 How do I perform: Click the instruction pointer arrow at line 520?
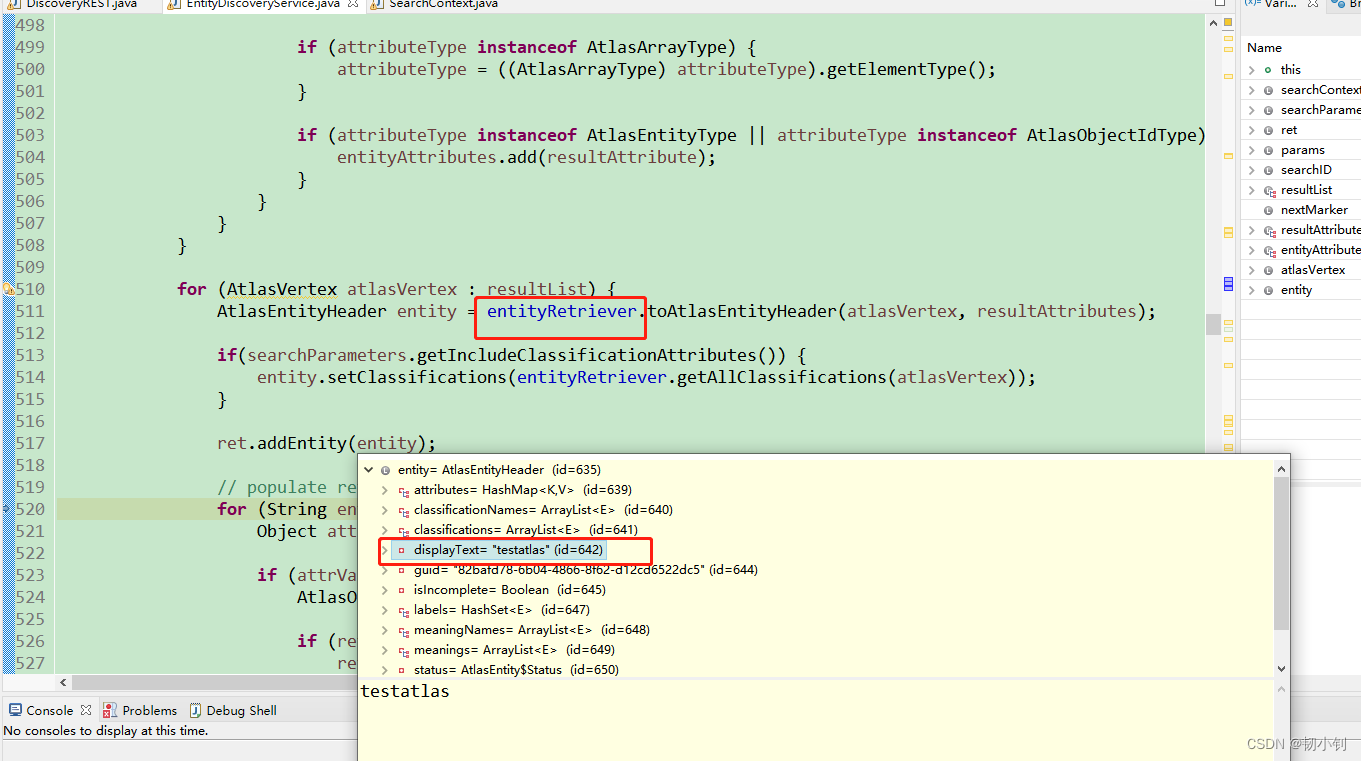click(x=8, y=509)
